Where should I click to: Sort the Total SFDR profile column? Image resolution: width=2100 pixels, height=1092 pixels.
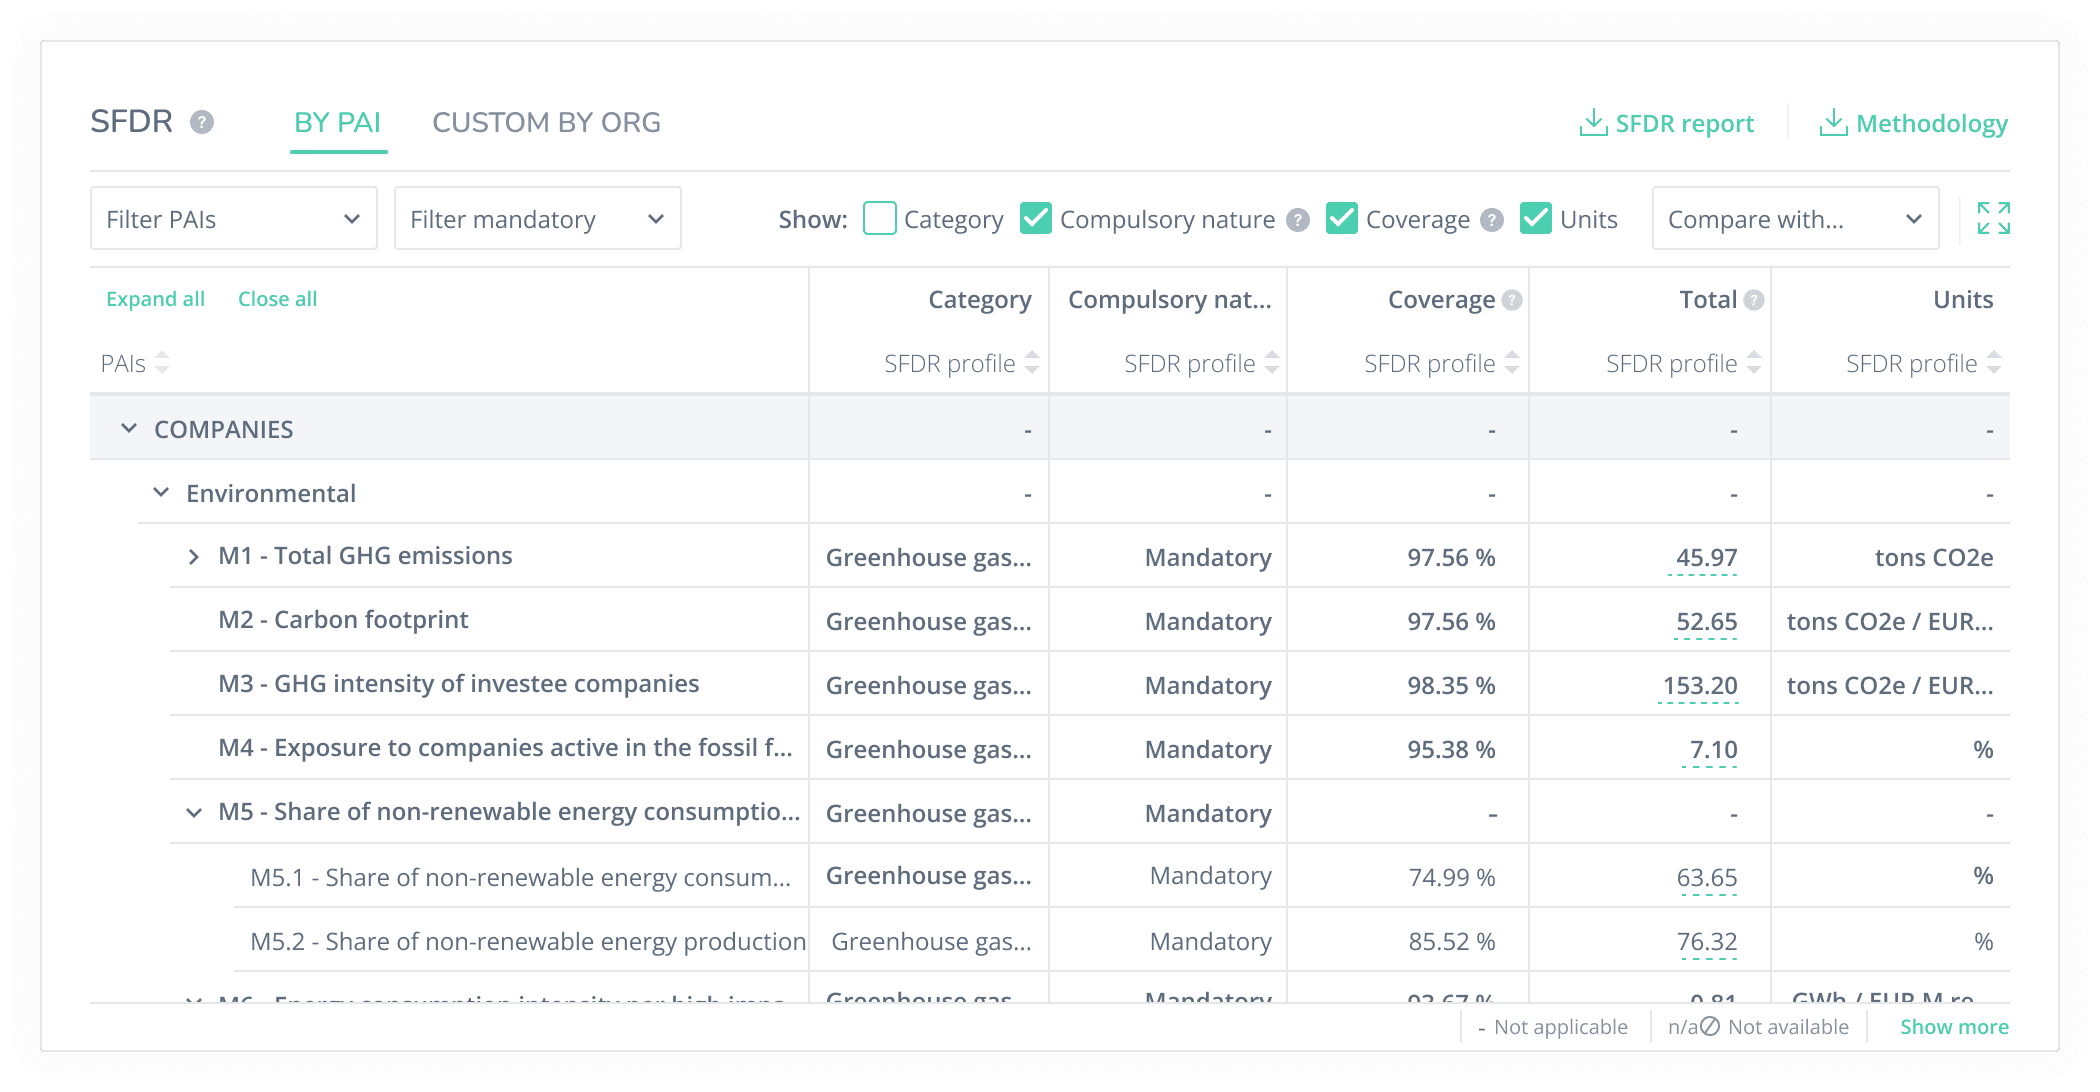[x=1754, y=363]
